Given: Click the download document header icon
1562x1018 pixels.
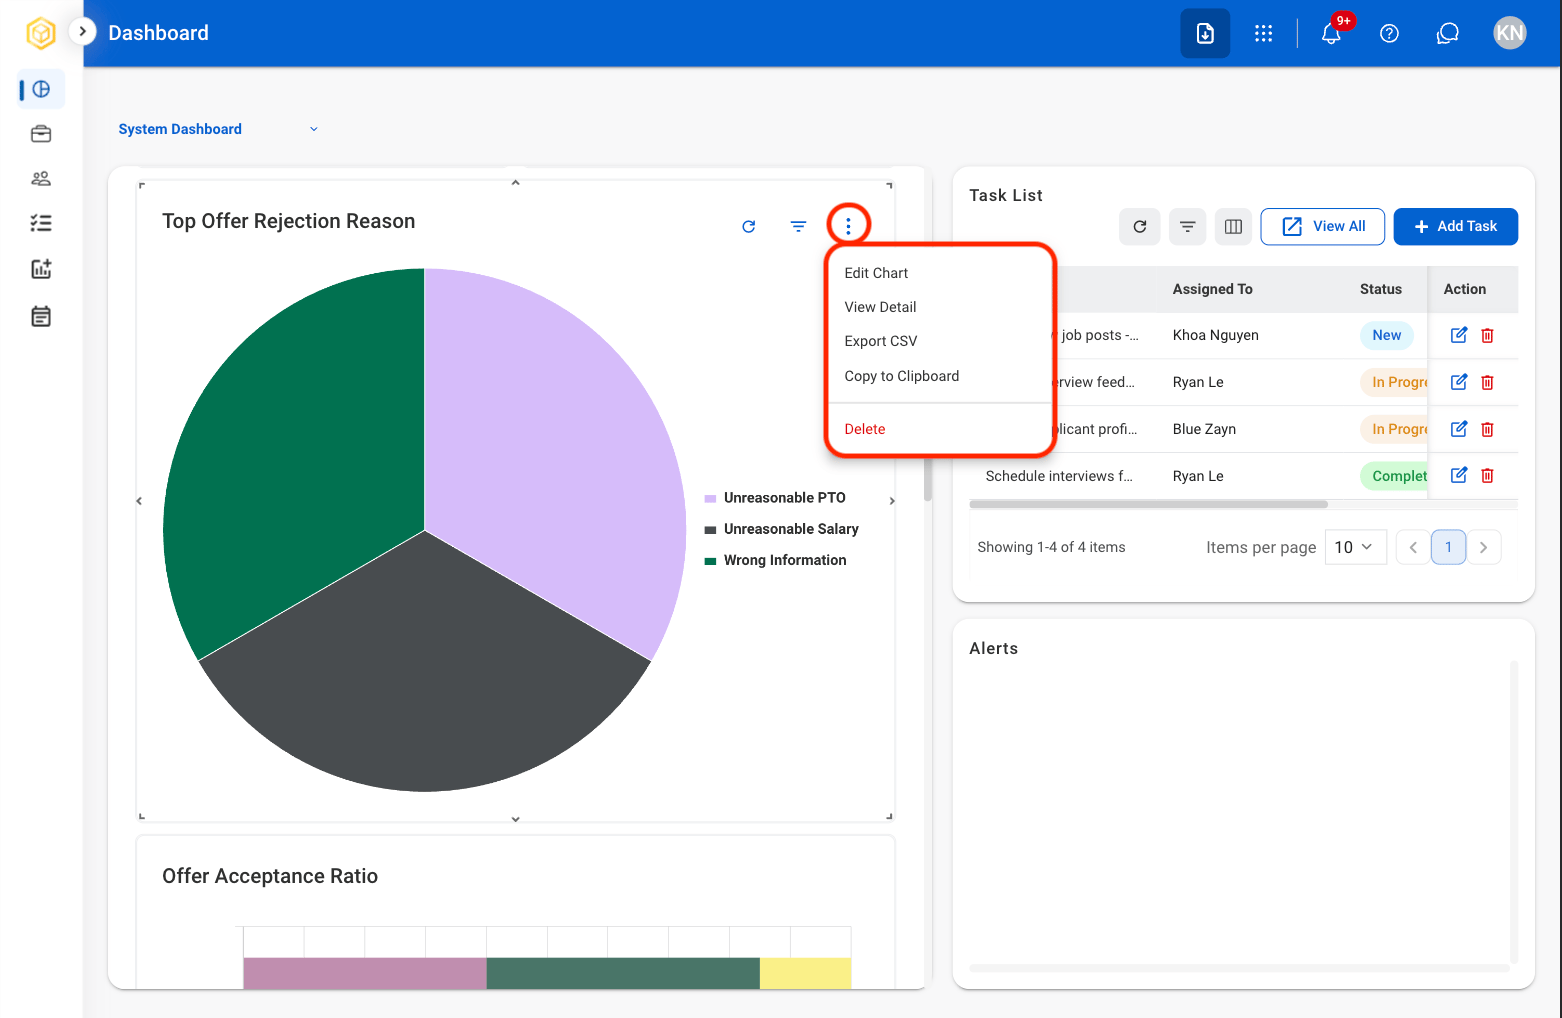Looking at the screenshot, I should tap(1205, 33).
